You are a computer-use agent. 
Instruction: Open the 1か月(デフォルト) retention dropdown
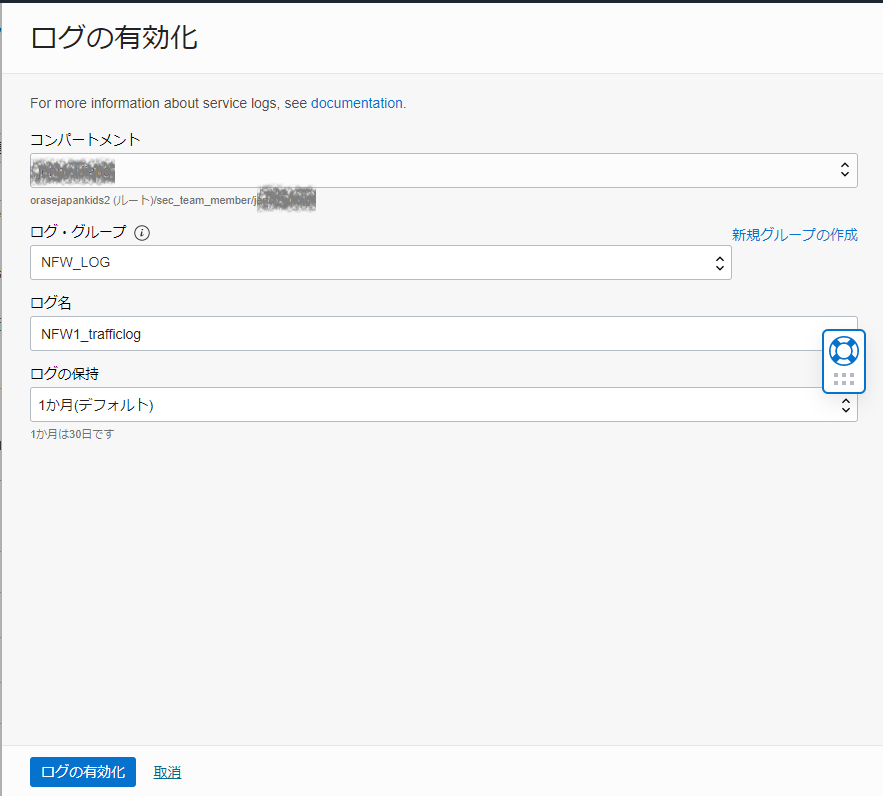(x=430, y=405)
